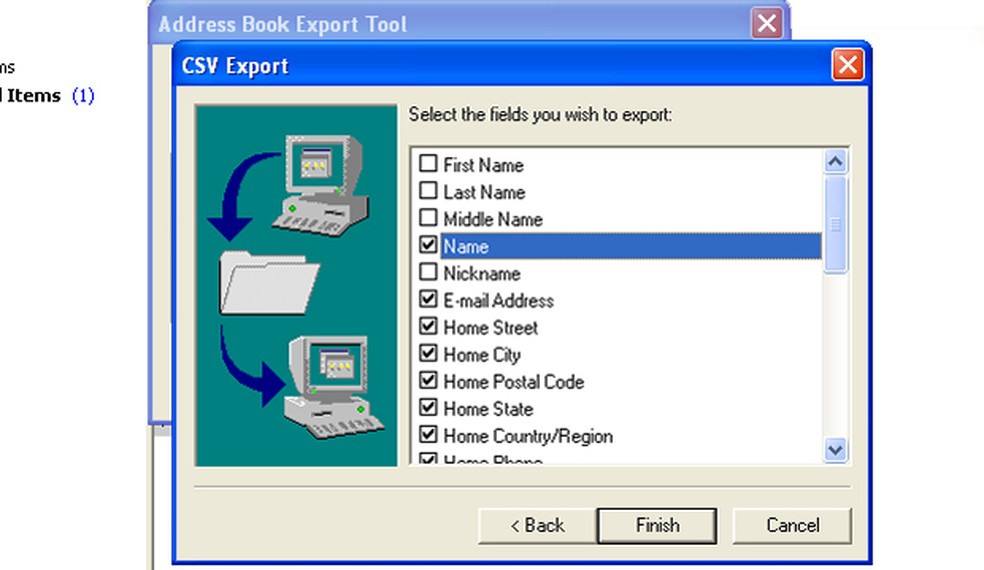Cancel the CSV Export wizard

point(792,525)
